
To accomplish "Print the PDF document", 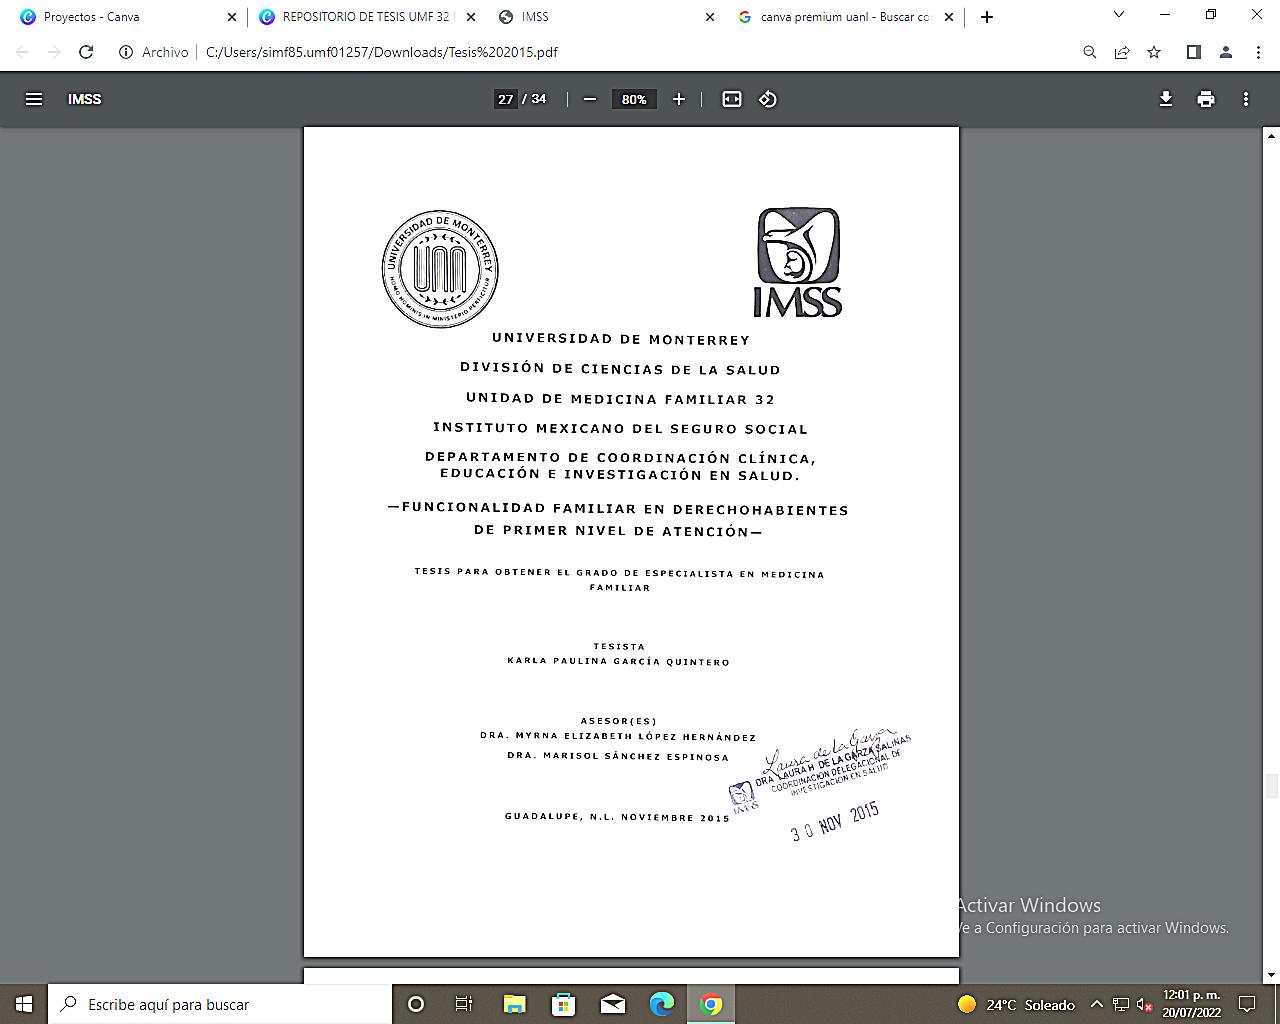I will coord(1206,99).
